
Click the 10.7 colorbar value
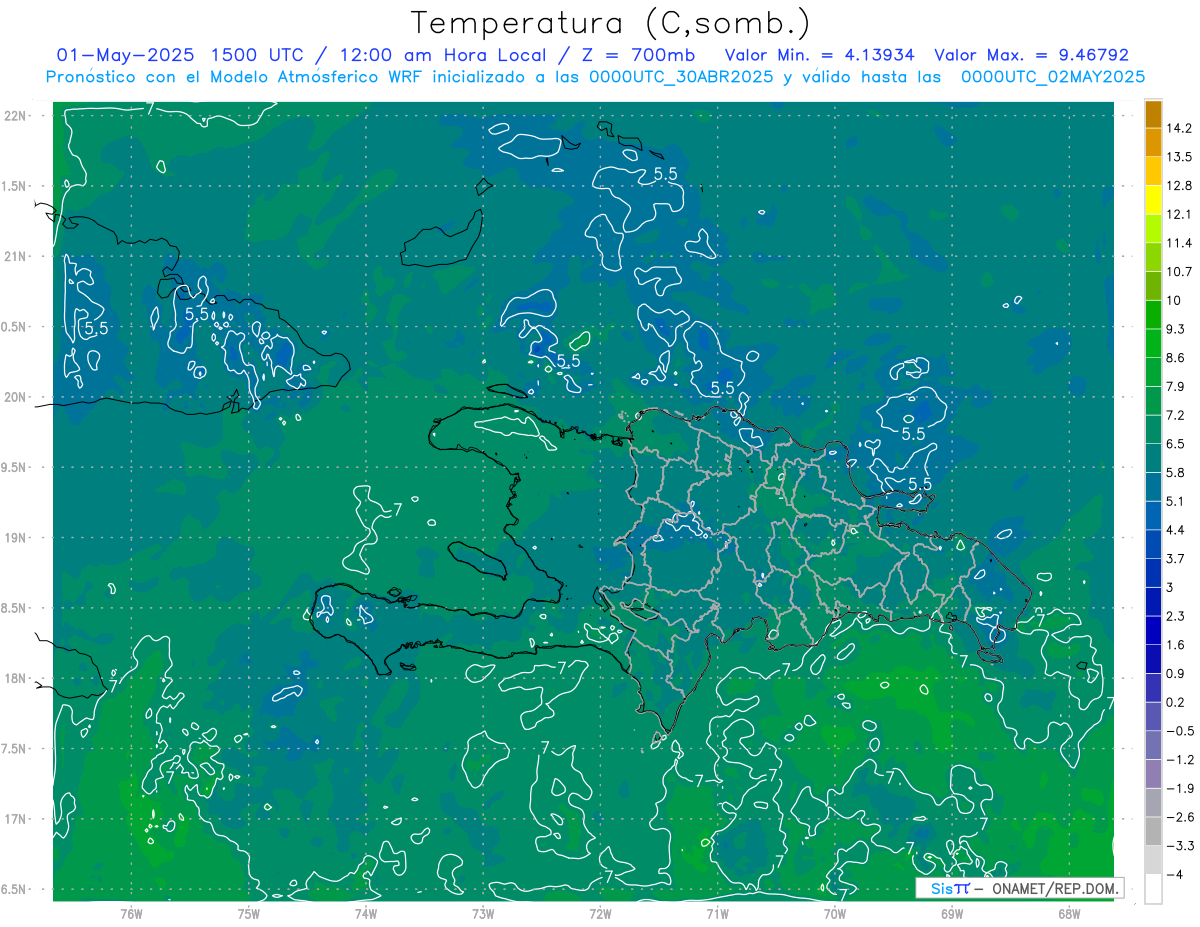[x=1179, y=272]
